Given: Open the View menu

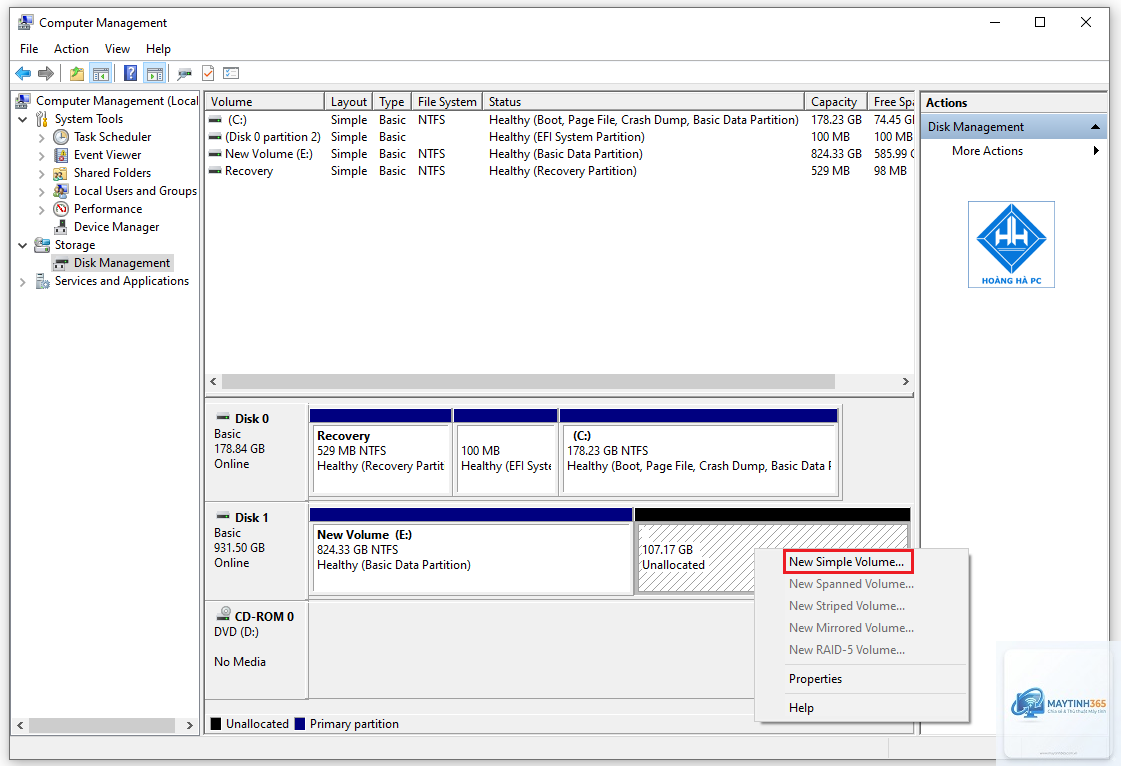Looking at the screenshot, I should tap(117, 49).
